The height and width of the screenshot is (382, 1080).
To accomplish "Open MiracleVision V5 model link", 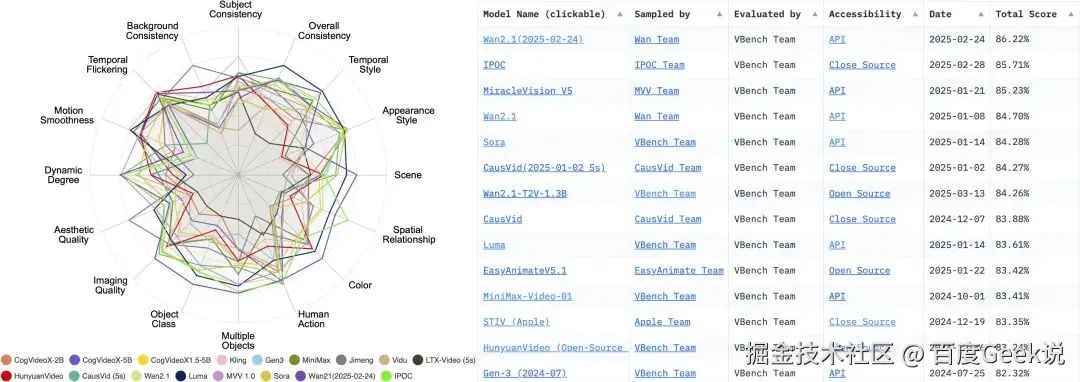I will pos(528,91).
